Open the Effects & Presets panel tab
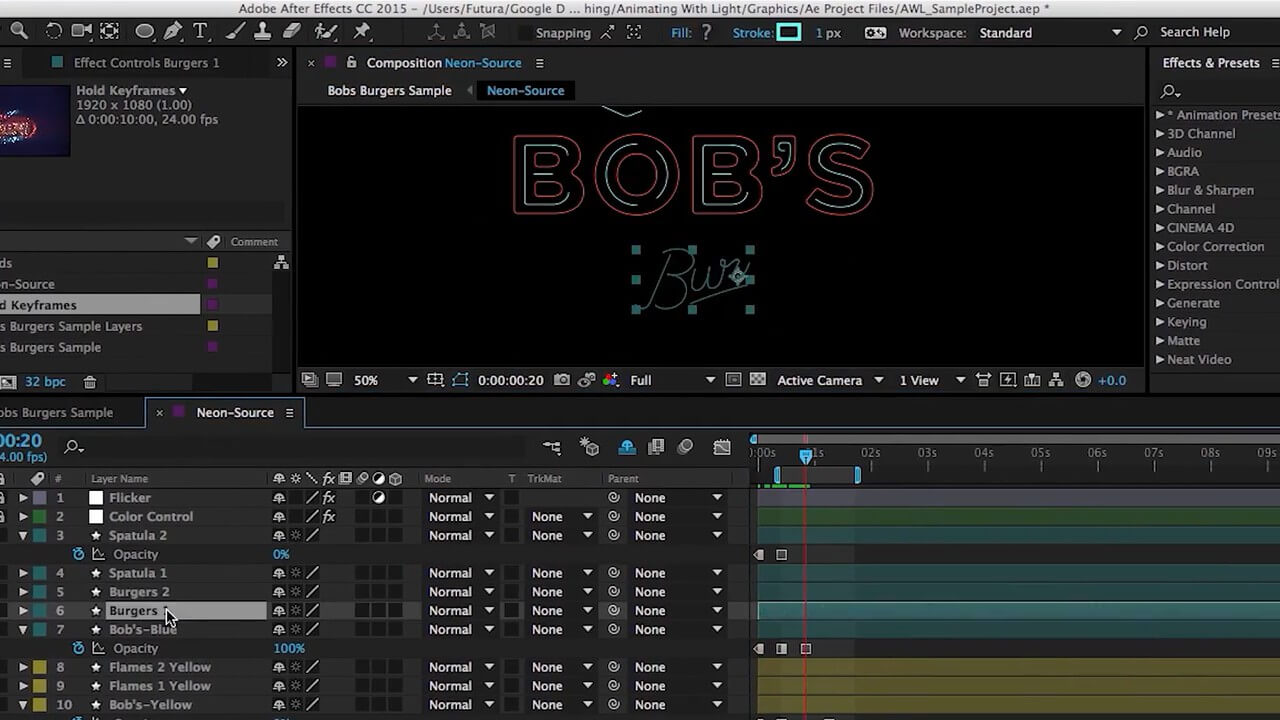This screenshot has height=720, width=1280. [1210, 63]
